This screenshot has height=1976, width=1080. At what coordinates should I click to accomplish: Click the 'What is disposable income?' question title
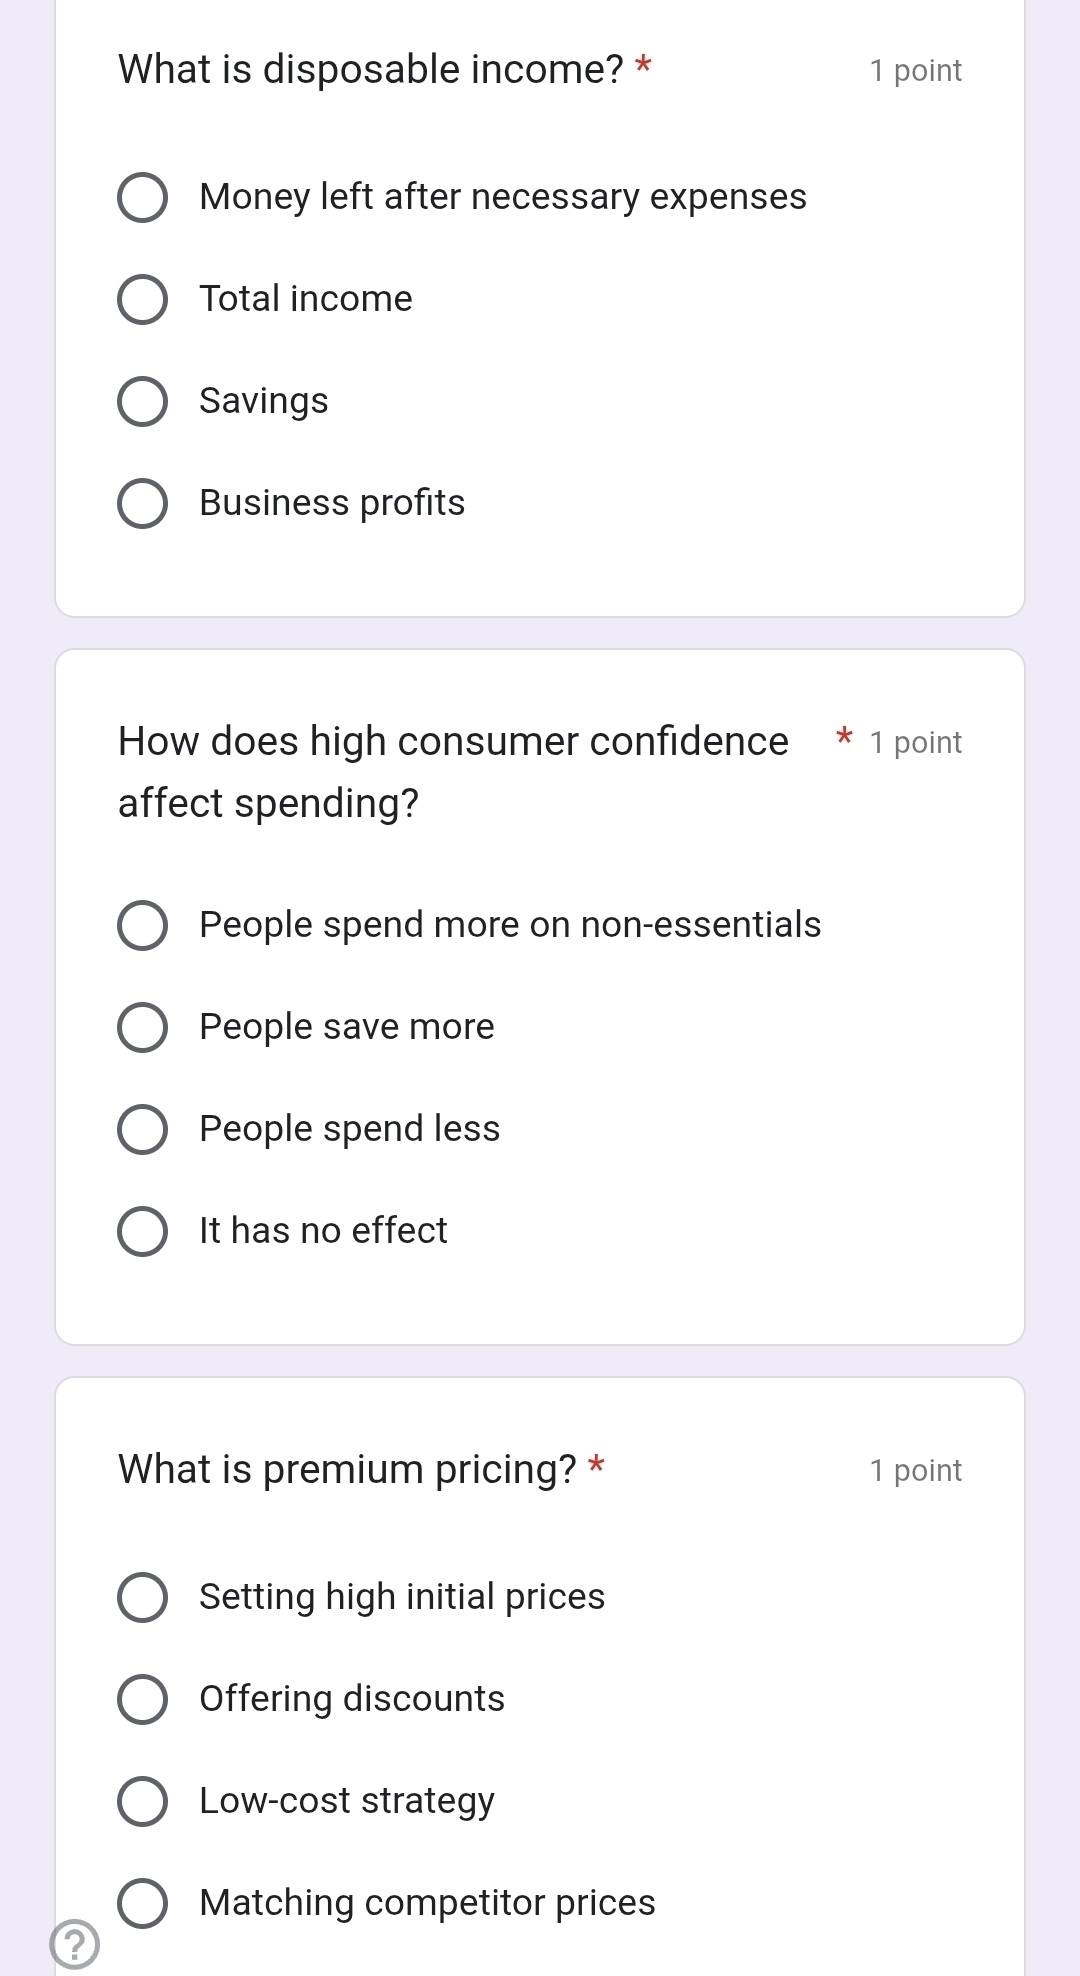(370, 70)
